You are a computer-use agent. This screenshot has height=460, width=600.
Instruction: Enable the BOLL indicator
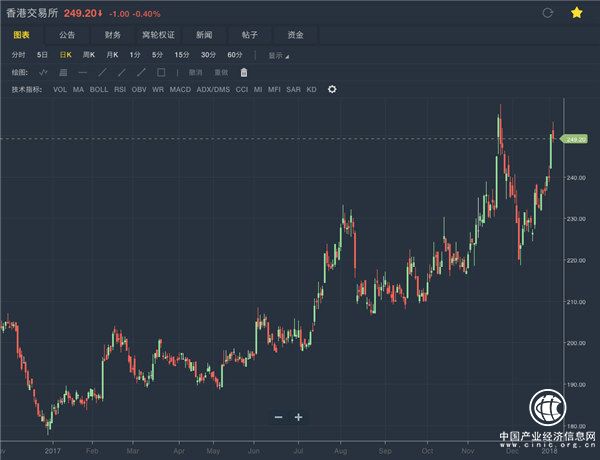(99, 89)
